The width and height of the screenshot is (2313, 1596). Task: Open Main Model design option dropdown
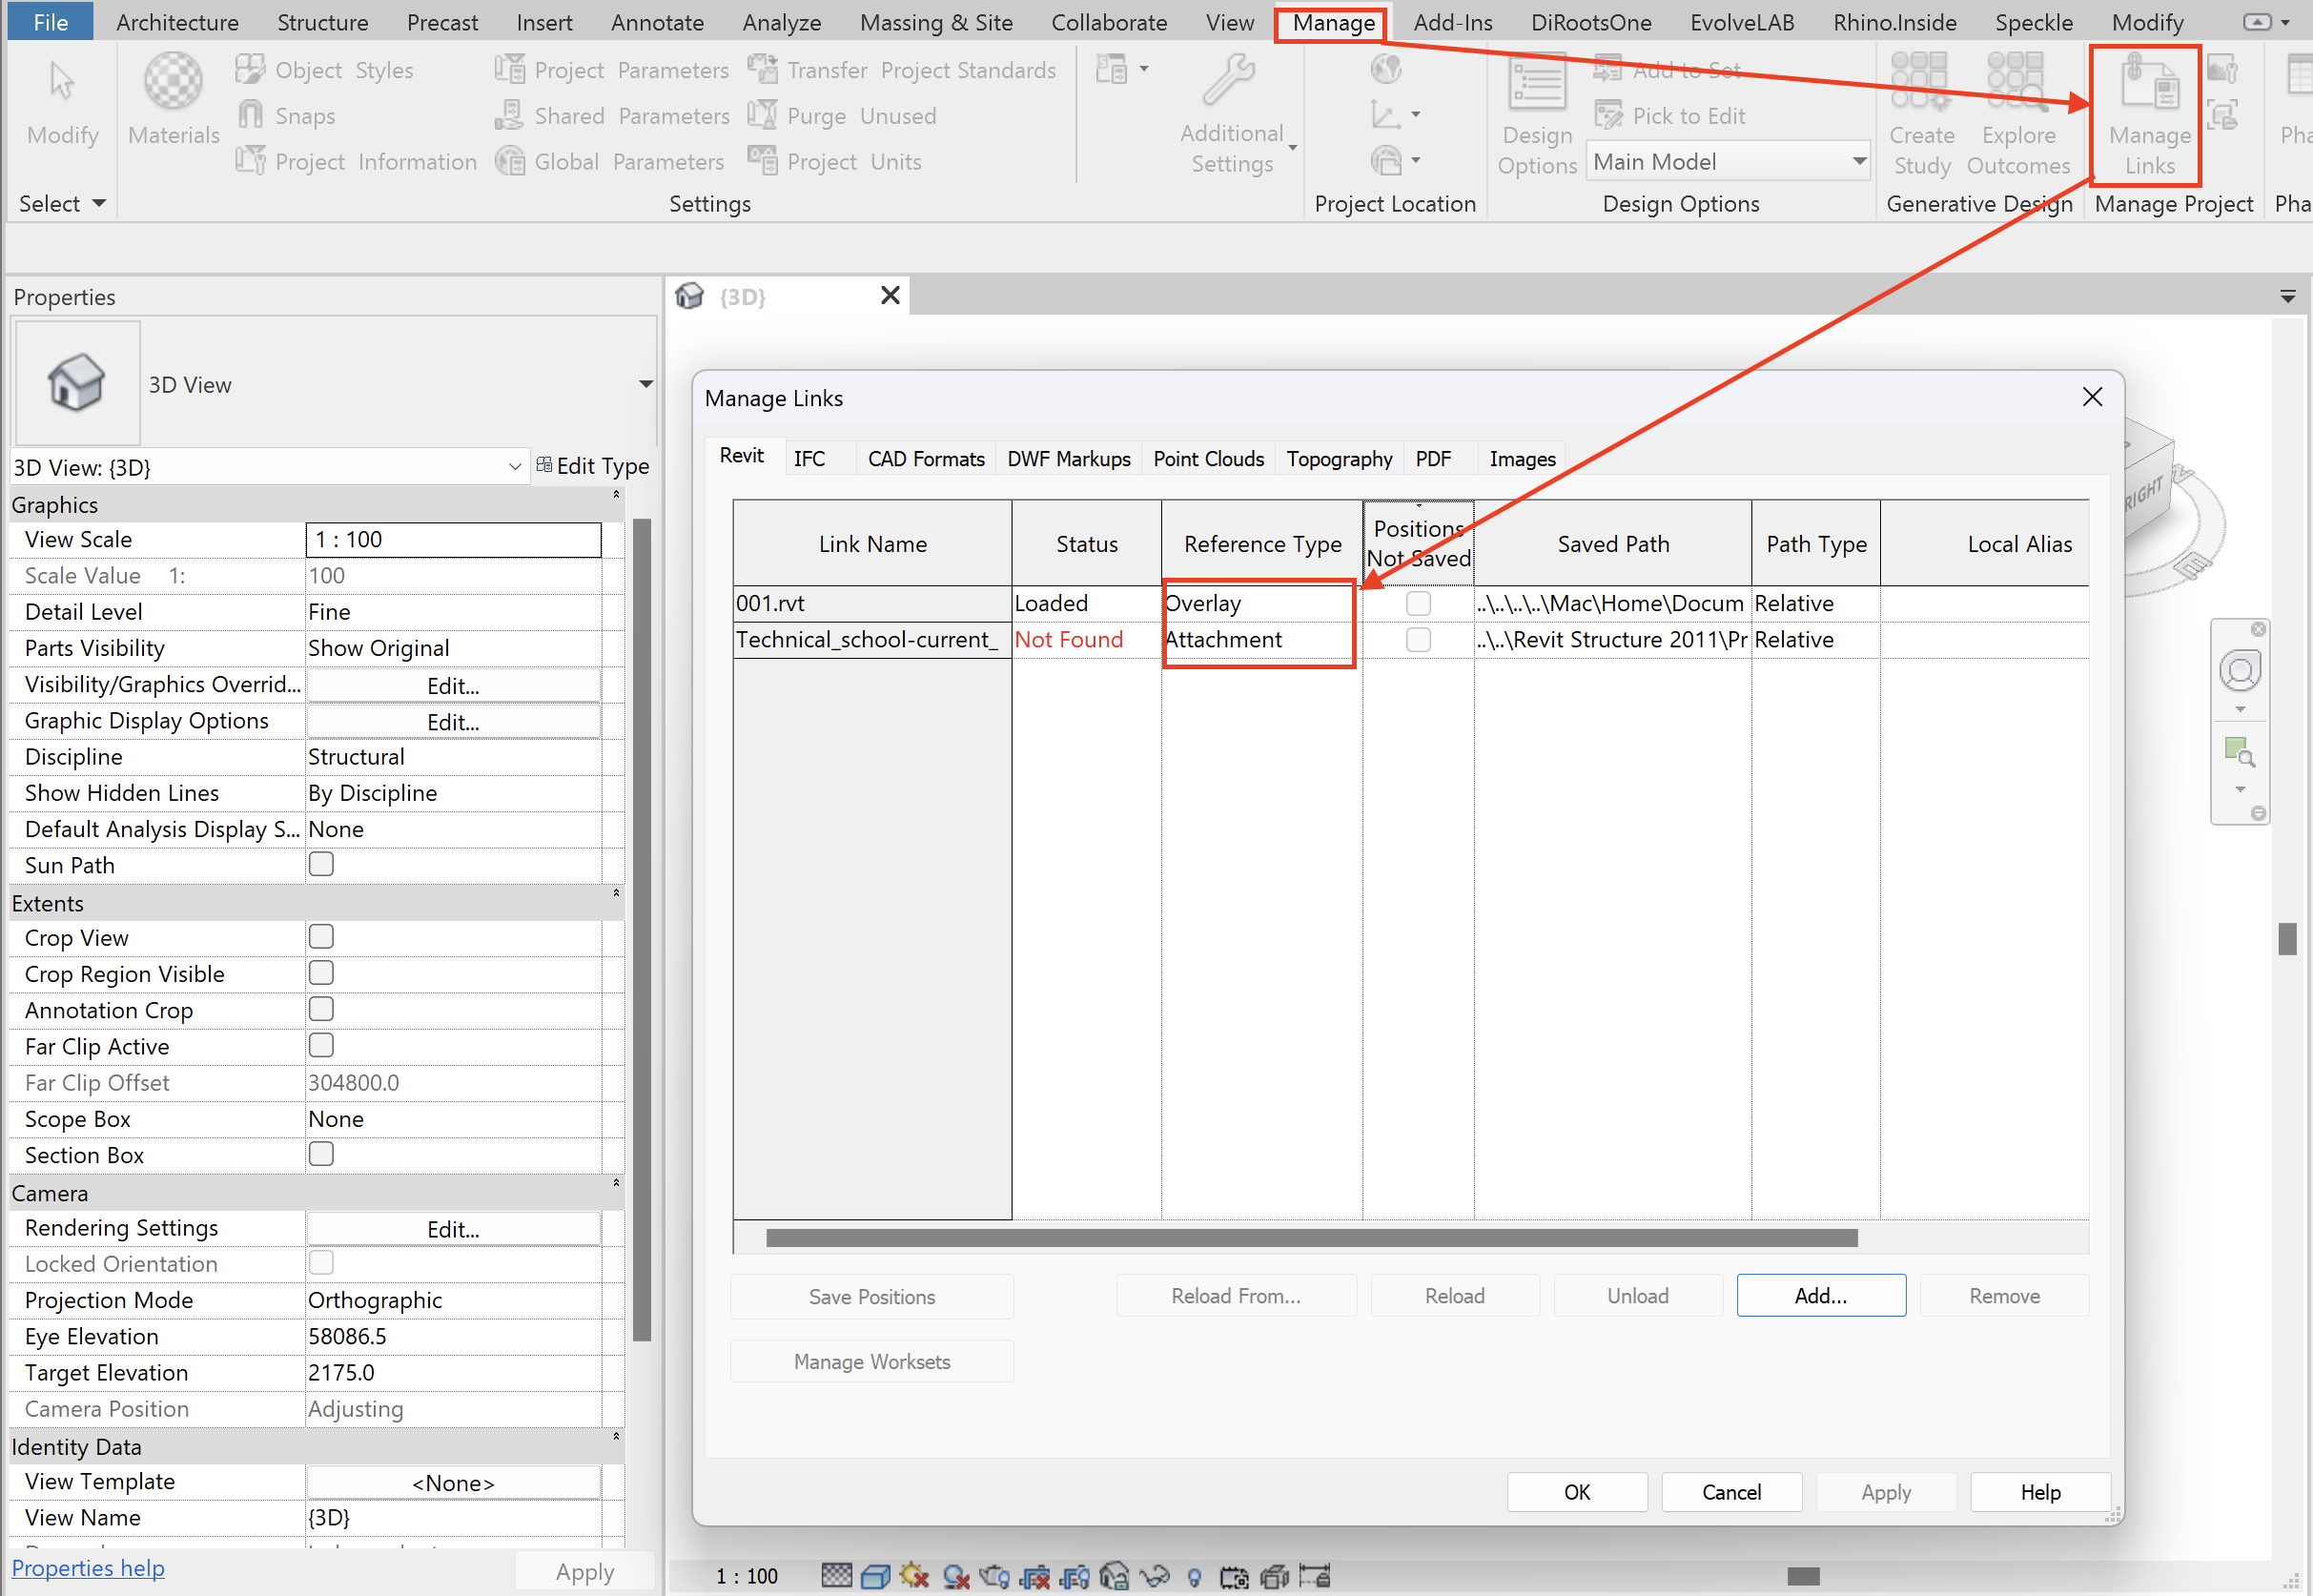[1858, 162]
